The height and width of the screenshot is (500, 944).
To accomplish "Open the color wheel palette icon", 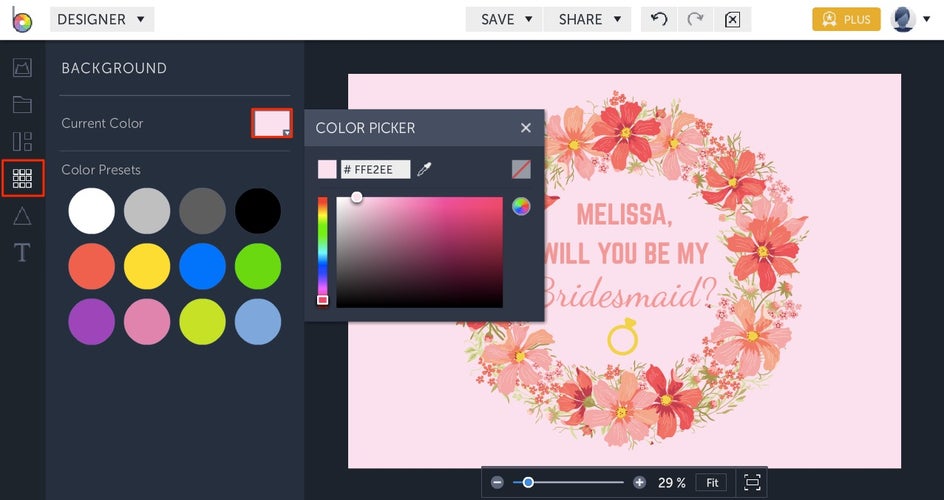I will (521, 206).
